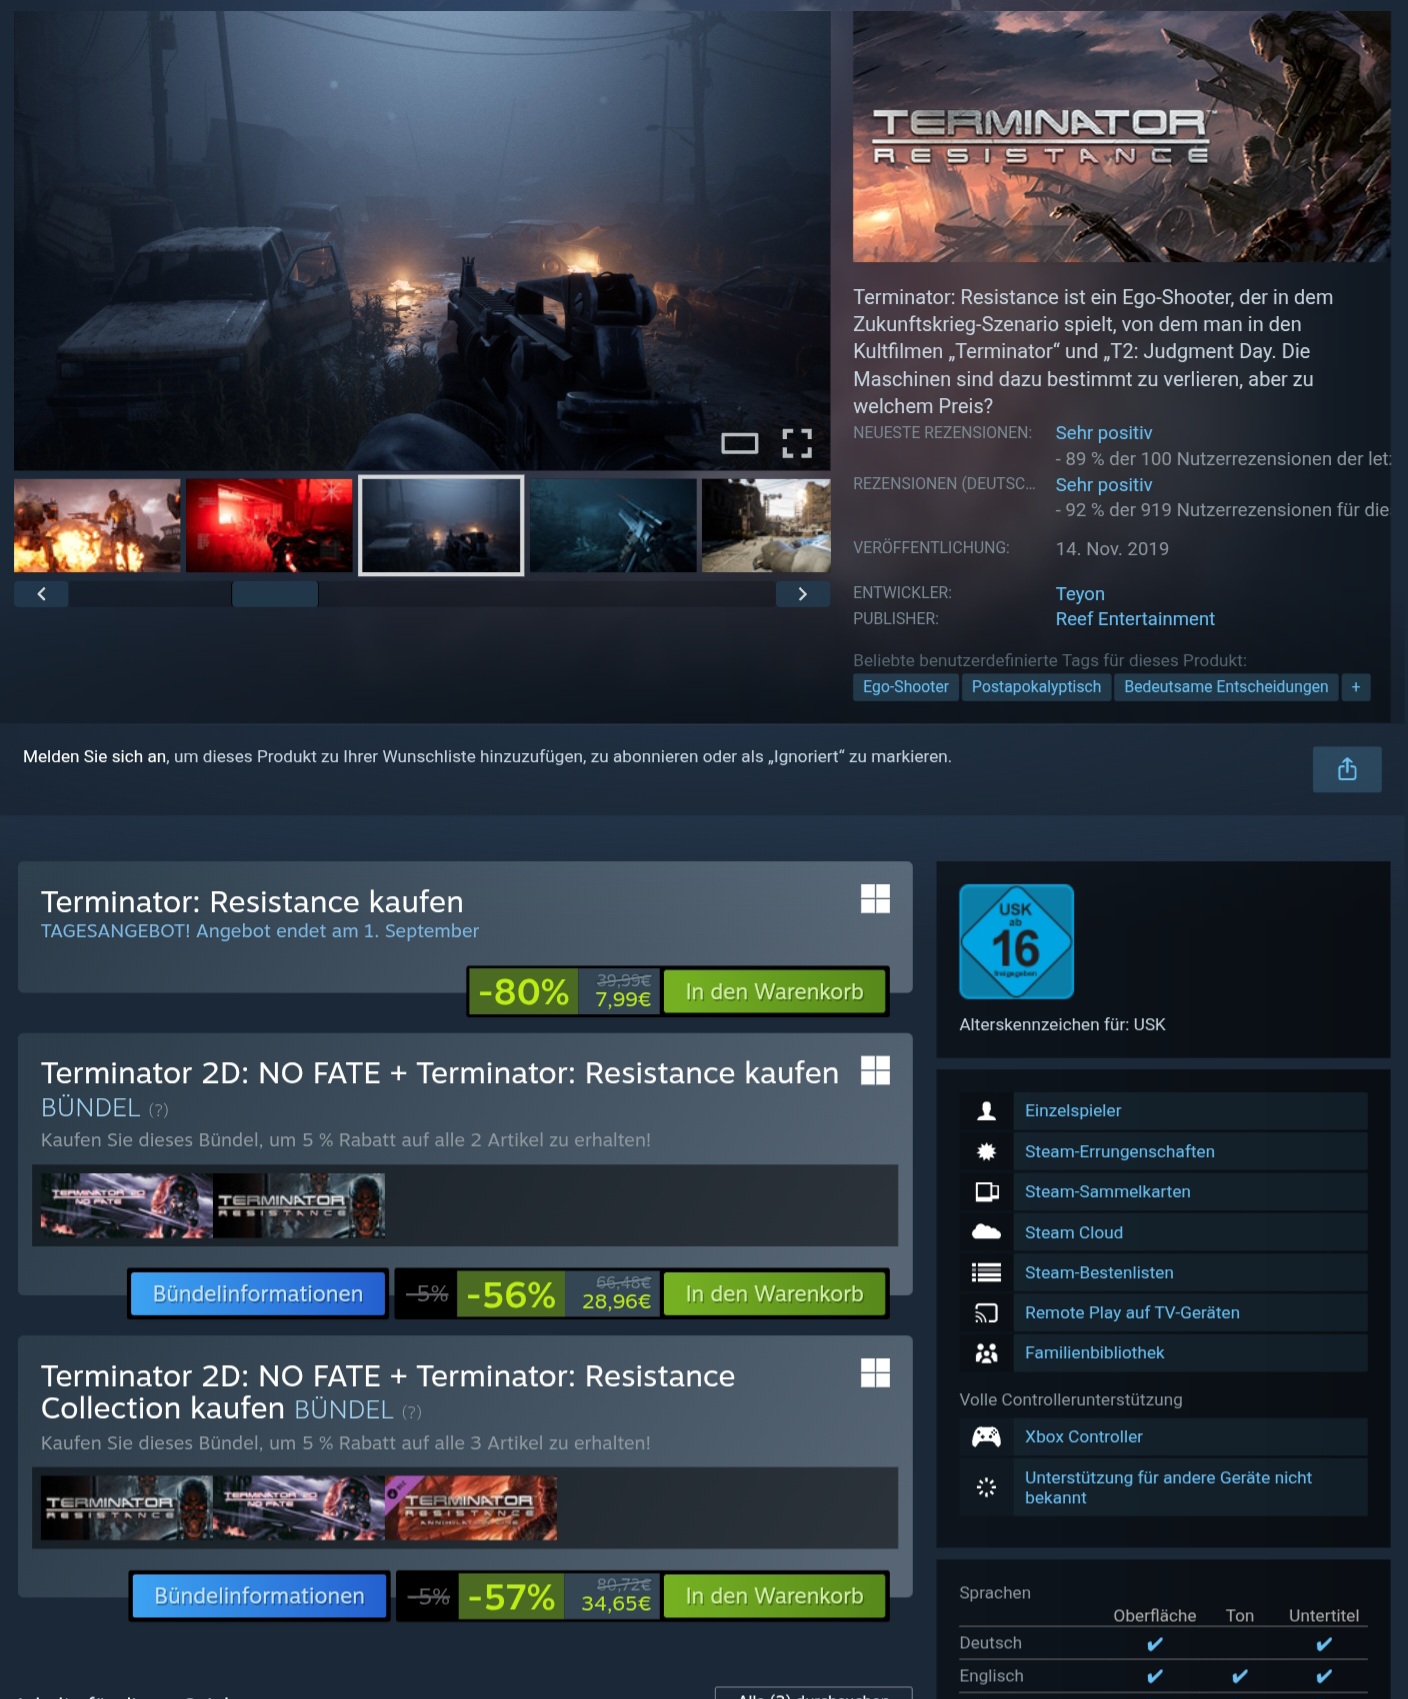Open the Remote Play auf TV-Geräten link

click(1132, 1313)
